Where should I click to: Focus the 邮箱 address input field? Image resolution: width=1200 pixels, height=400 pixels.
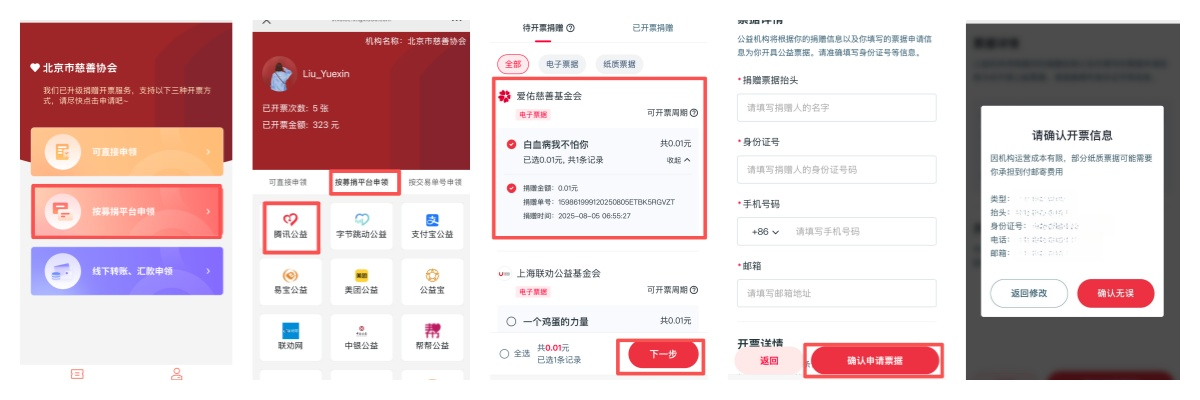(x=836, y=293)
